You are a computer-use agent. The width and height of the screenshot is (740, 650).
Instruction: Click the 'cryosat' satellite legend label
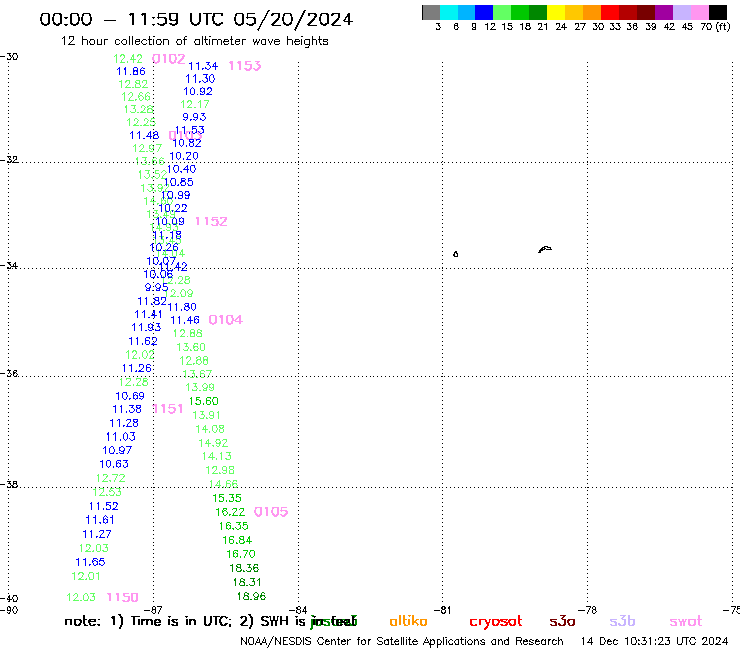click(496, 621)
